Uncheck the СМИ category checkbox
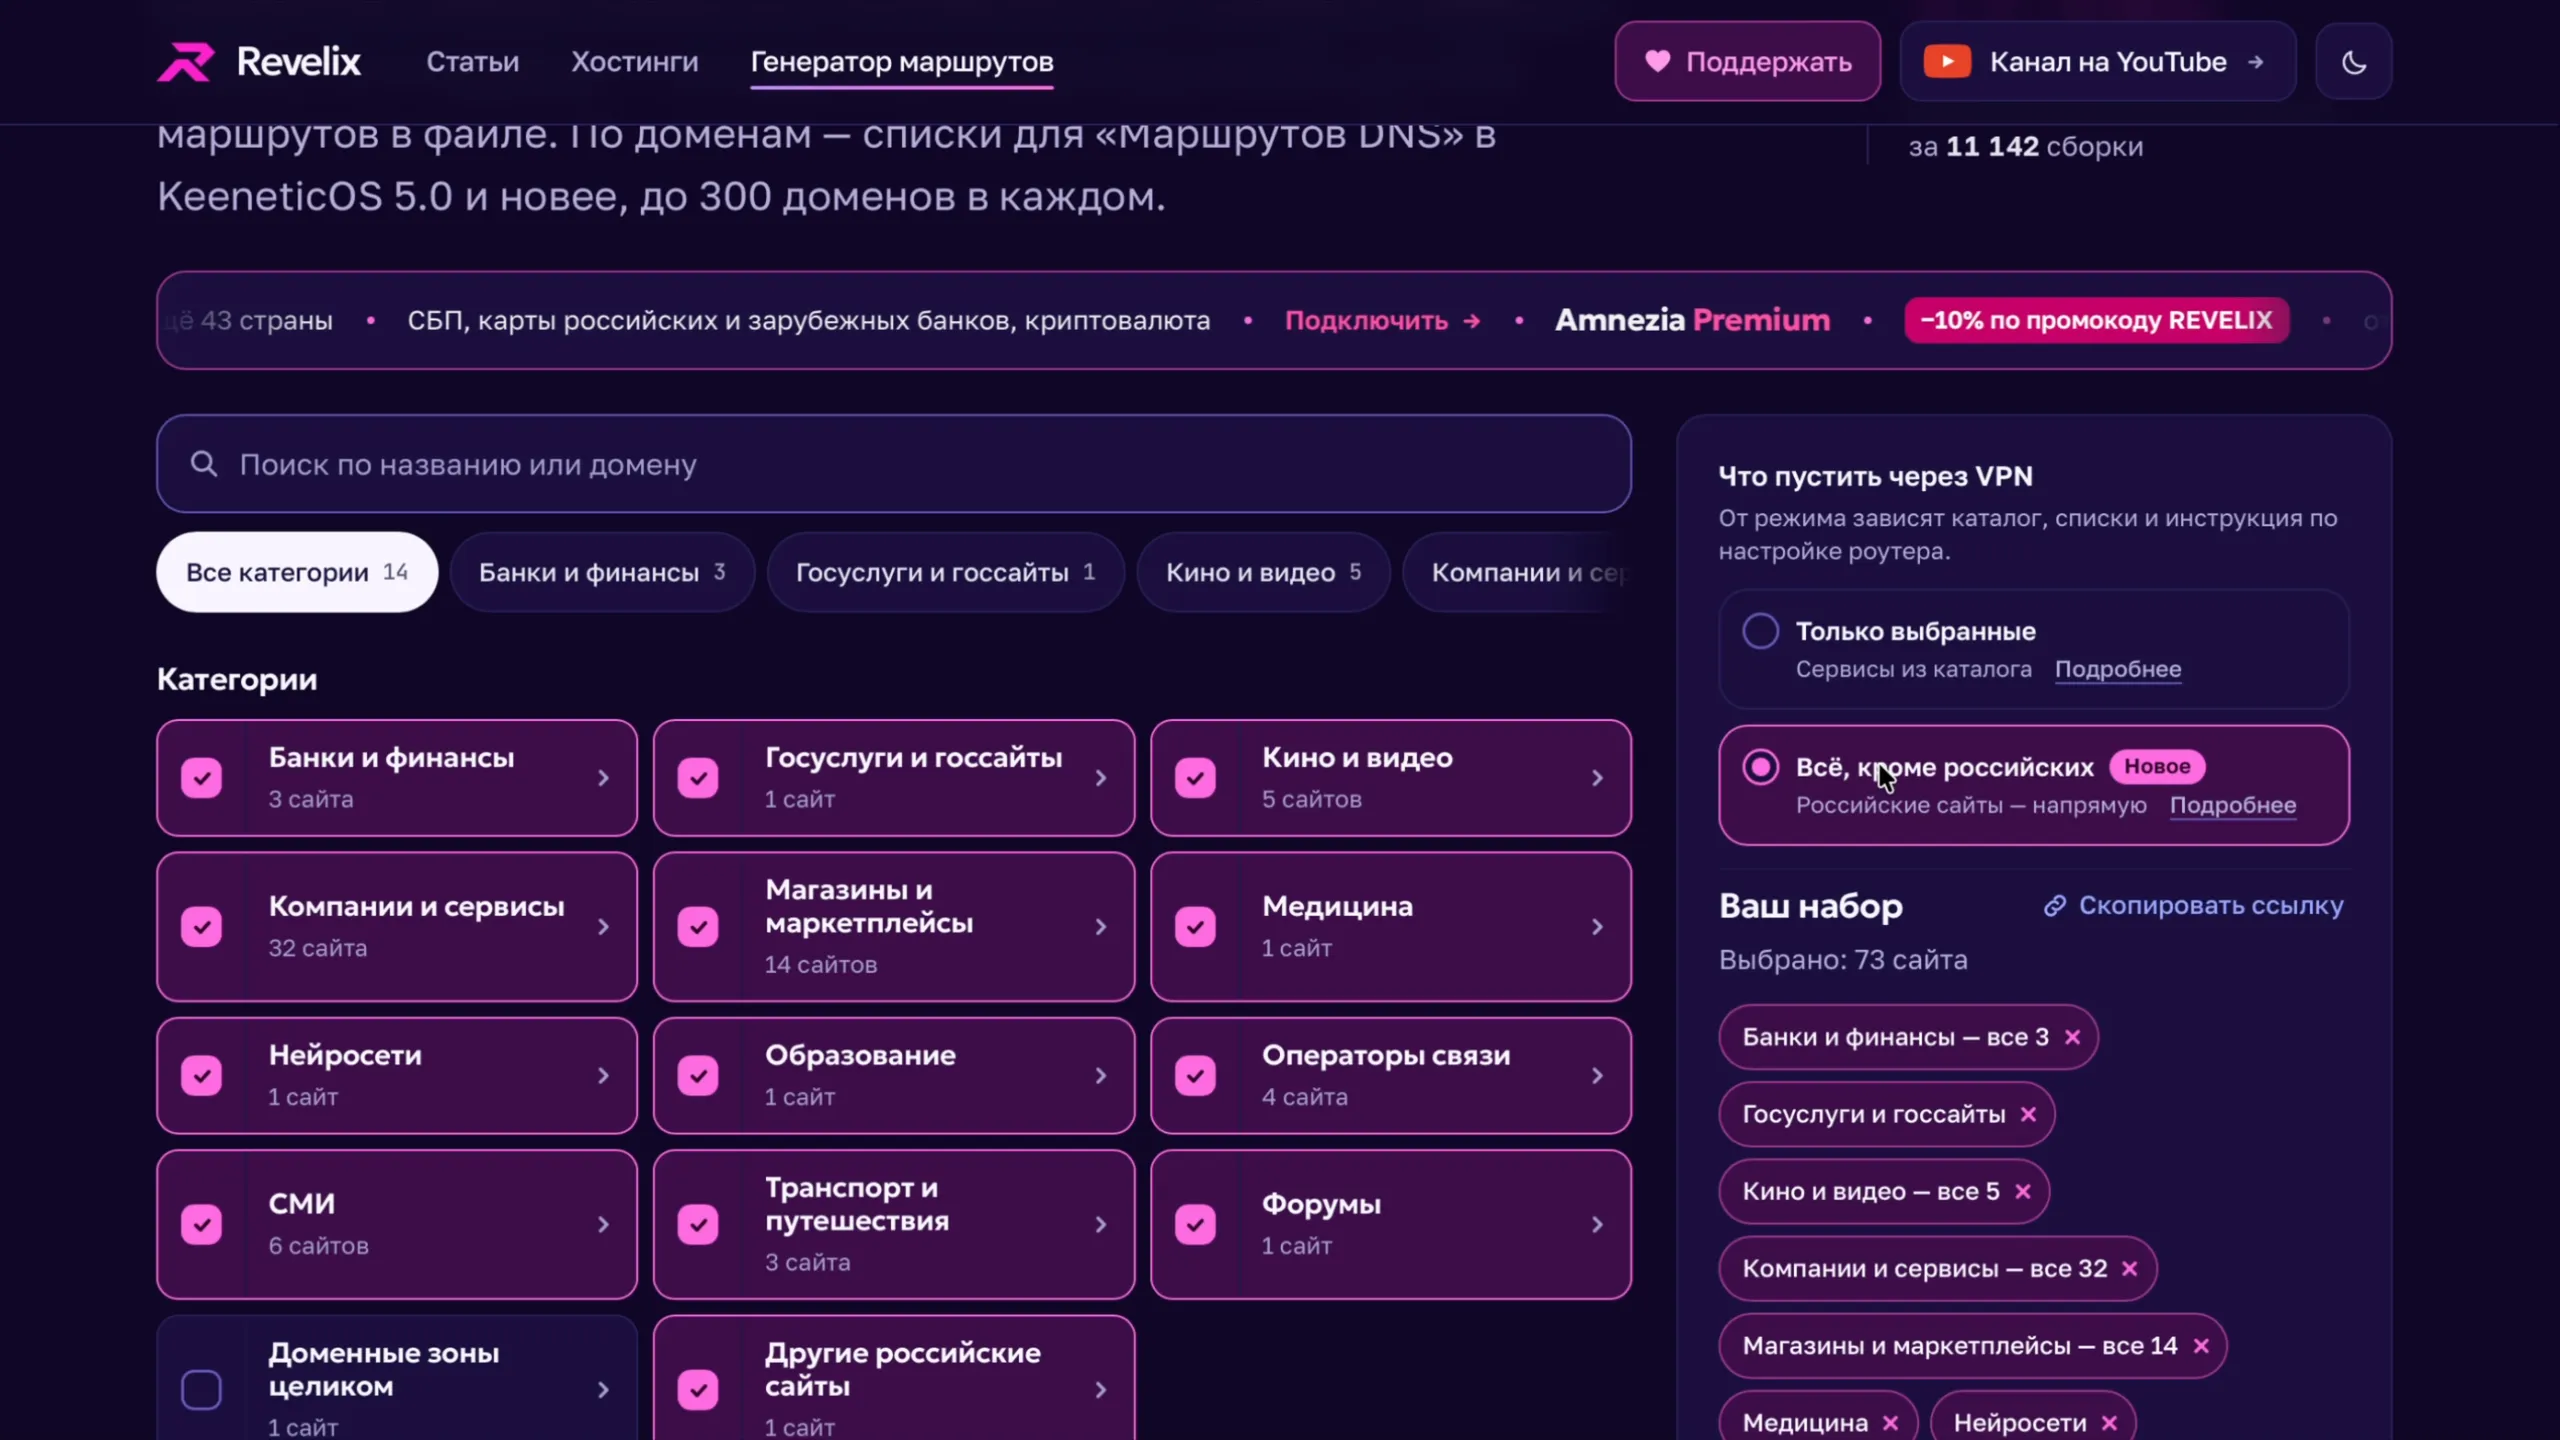This screenshot has width=2560, height=1440. (x=201, y=1225)
